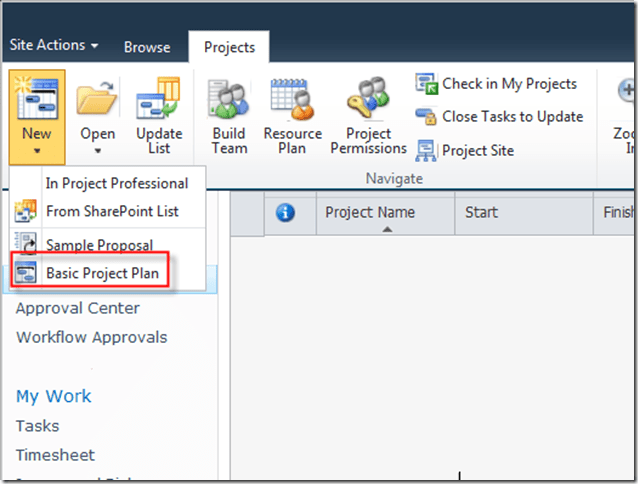Viewport: 638px width, 484px height.
Task: Click the Check in My Projects icon
Action: point(427,84)
